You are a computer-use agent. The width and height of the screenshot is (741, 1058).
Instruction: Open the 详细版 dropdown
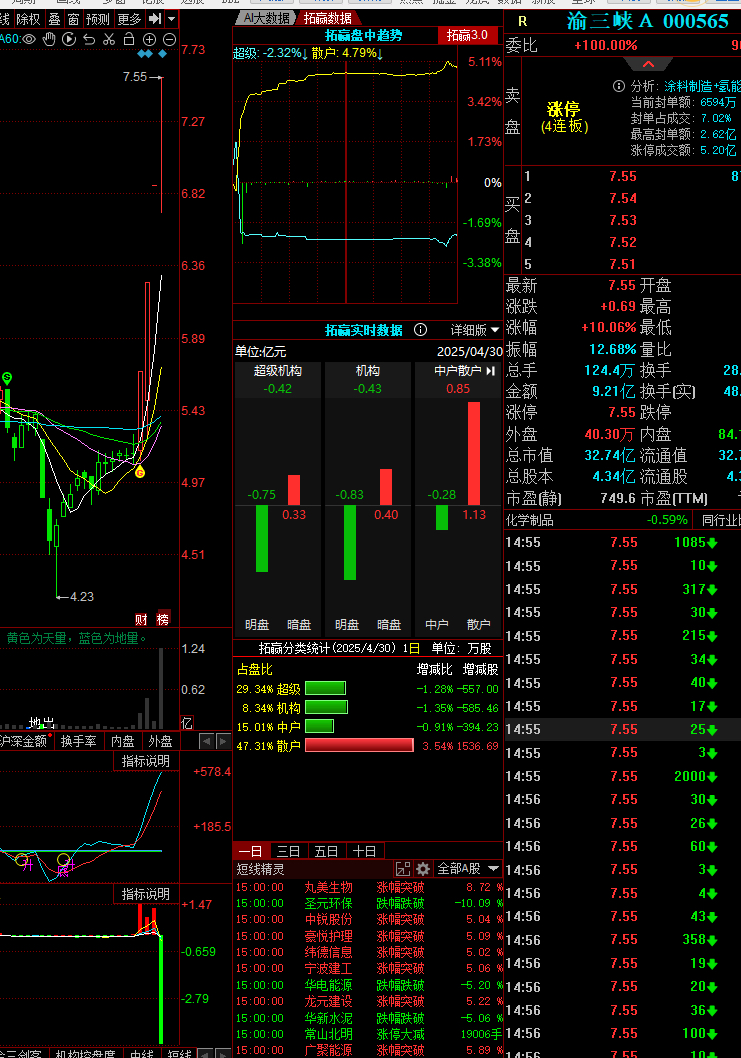pyautogui.click(x=475, y=330)
